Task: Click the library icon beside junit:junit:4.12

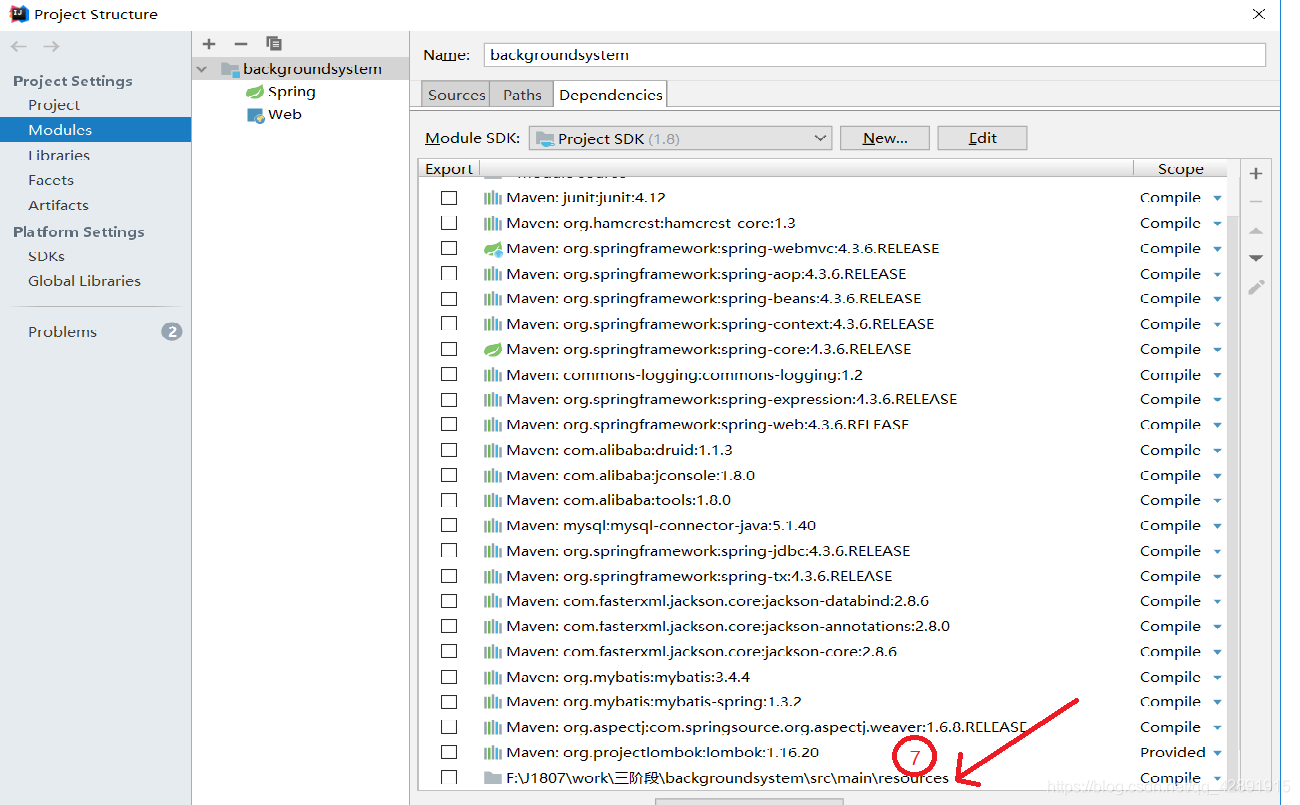Action: coord(493,198)
